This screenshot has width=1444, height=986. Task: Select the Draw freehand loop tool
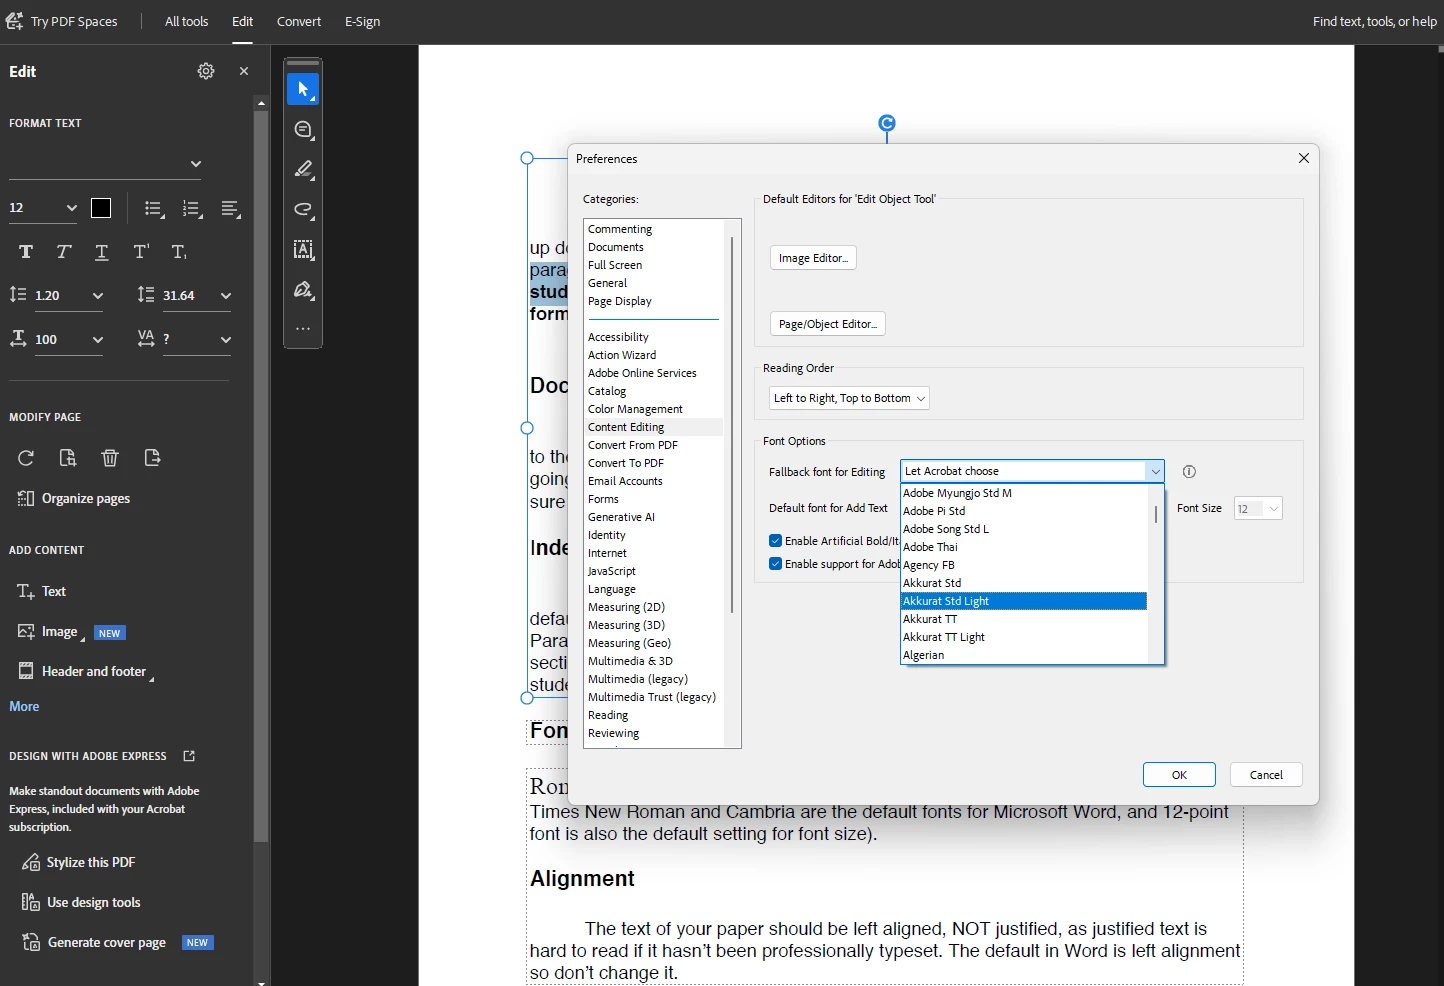303,210
